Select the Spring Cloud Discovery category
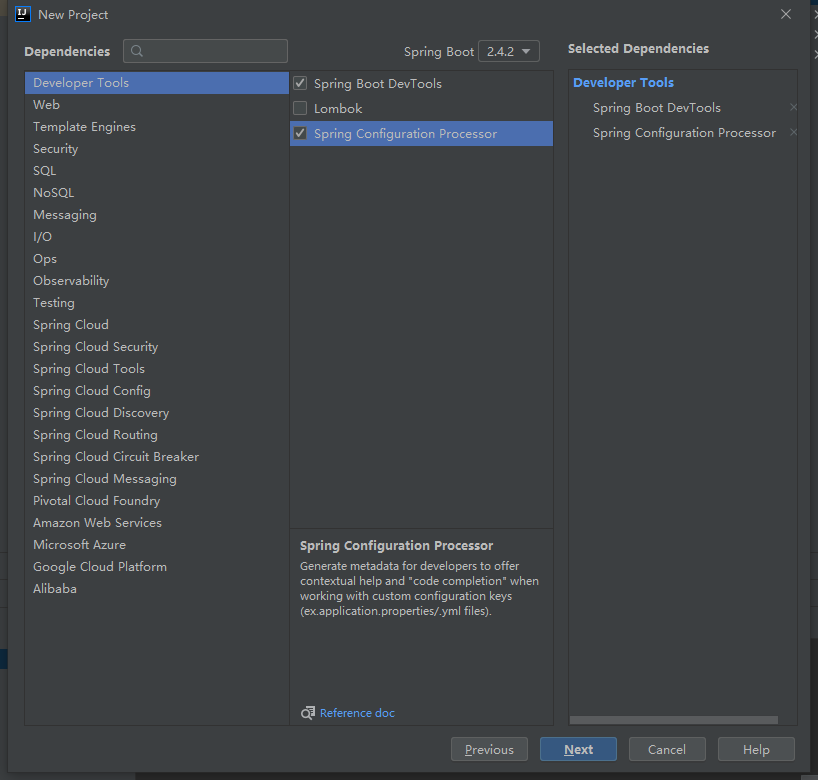This screenshot has height=780, width=818. point(157,413)
